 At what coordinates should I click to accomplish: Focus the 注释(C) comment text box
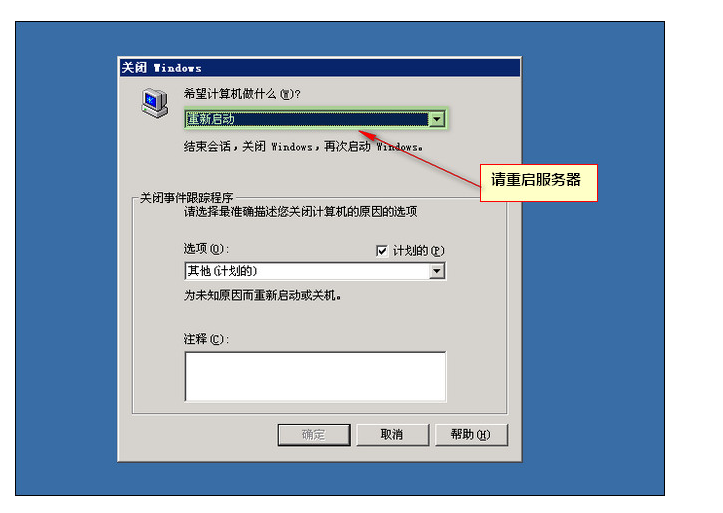315,377
